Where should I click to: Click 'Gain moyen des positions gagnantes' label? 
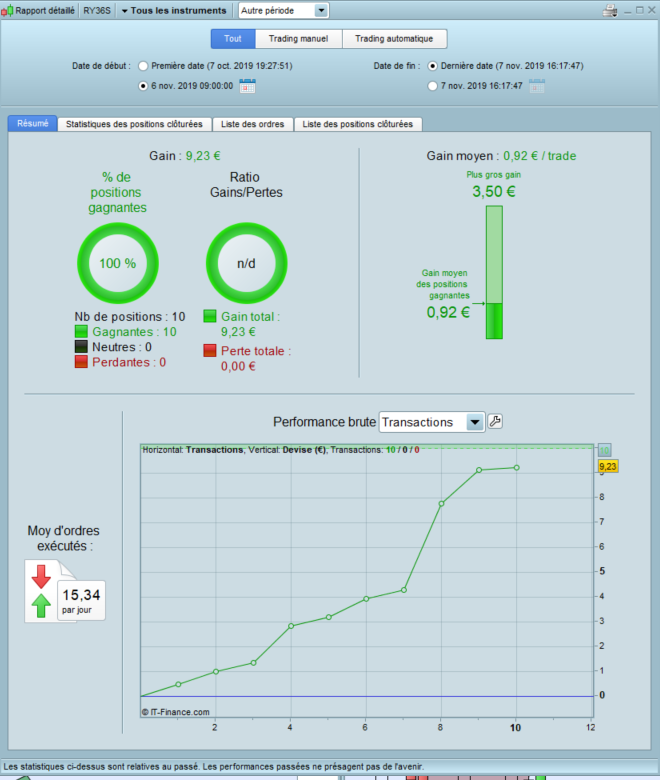click(443, 284)
